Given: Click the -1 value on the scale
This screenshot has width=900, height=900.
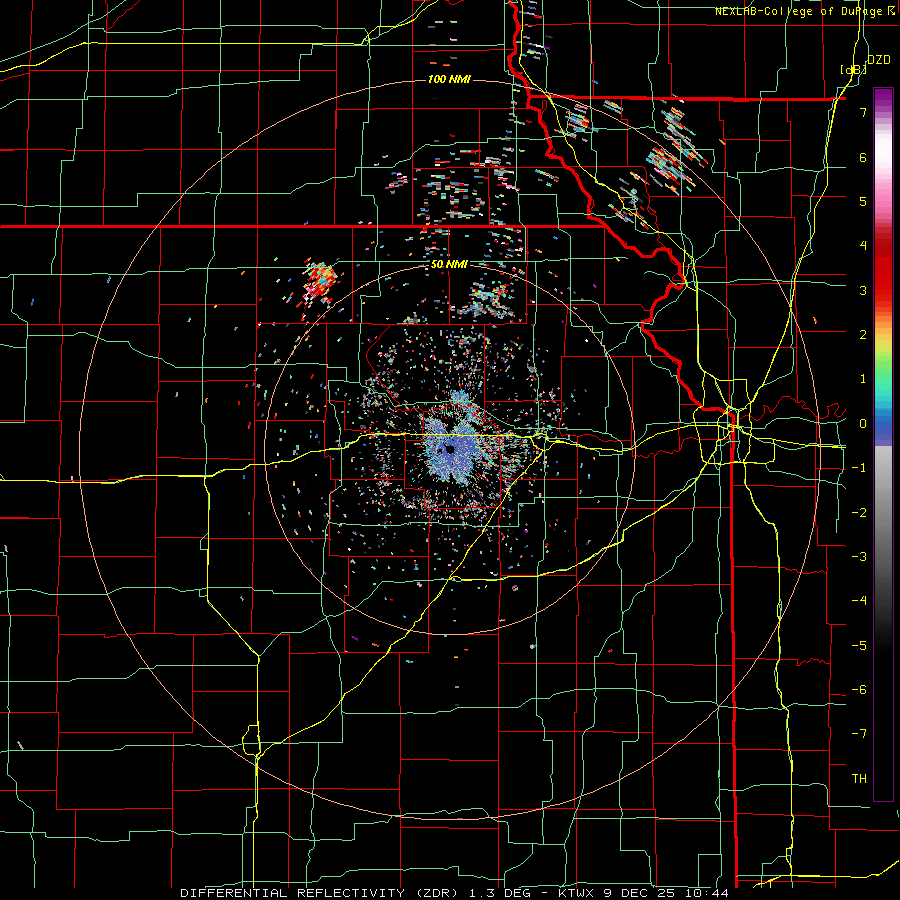Looking at the screenshot, I should click(x=859, y=468).
